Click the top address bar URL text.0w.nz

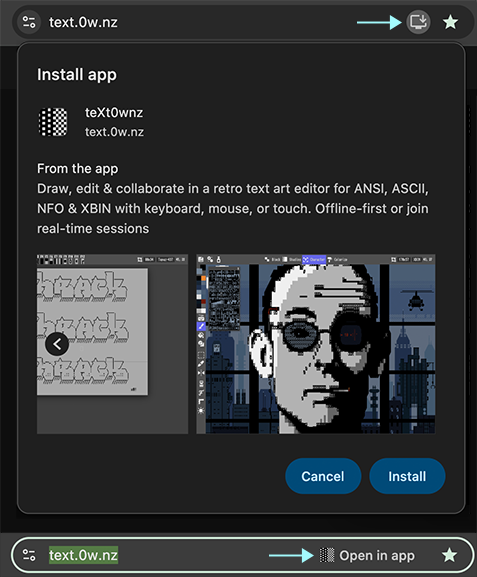[83, 22]
